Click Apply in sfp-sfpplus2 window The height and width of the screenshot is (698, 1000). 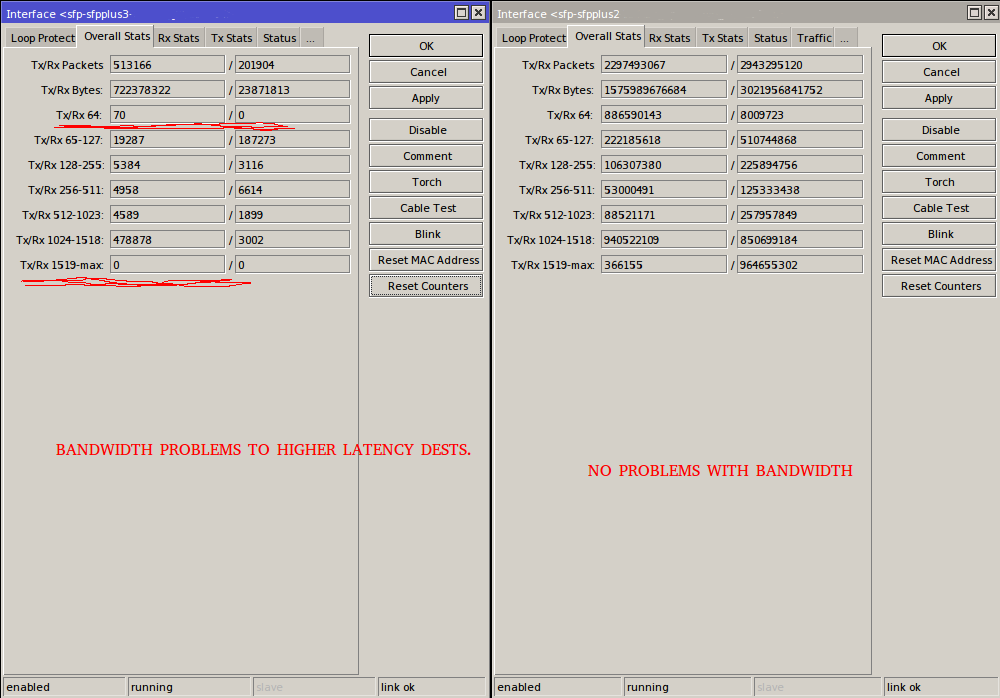939,98
